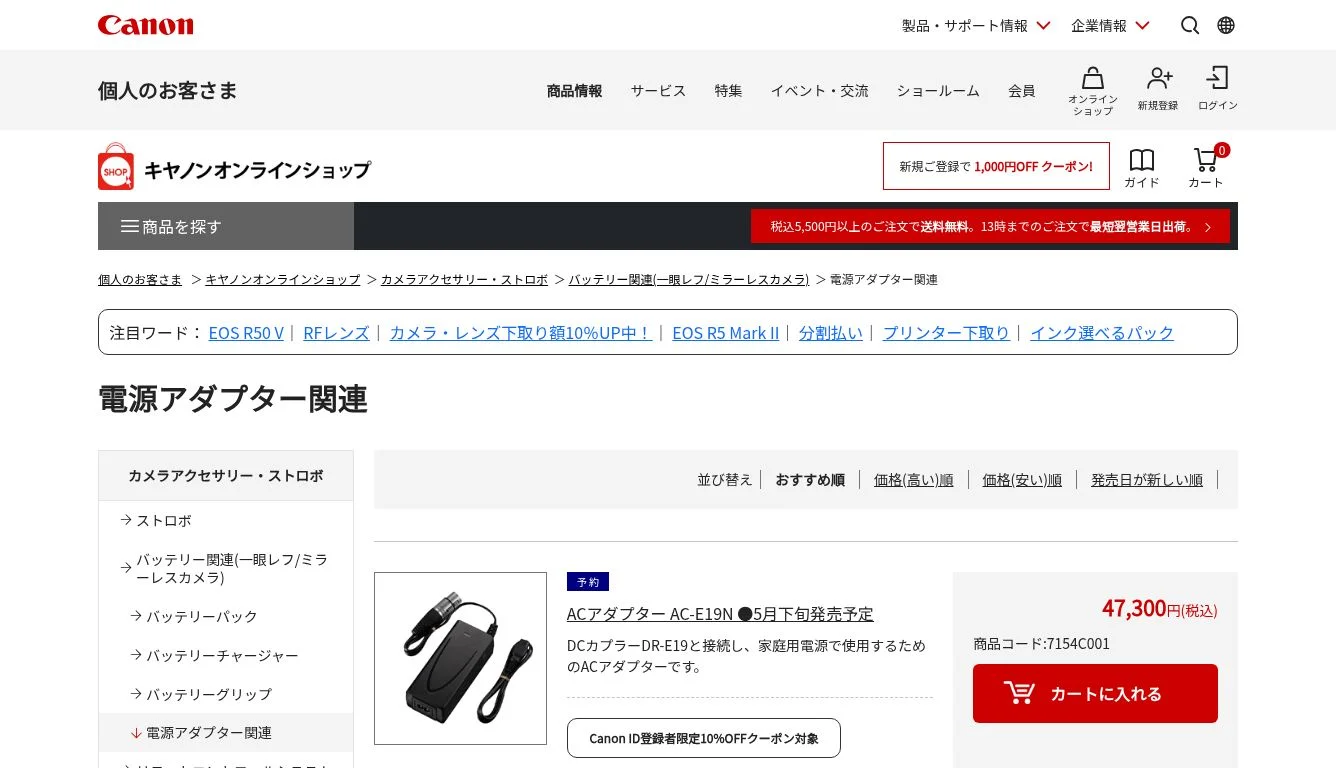Go to バッテリー関連 breadcrumb link
The width and height of the screenshot is (1336, 768).
[689, 279]
